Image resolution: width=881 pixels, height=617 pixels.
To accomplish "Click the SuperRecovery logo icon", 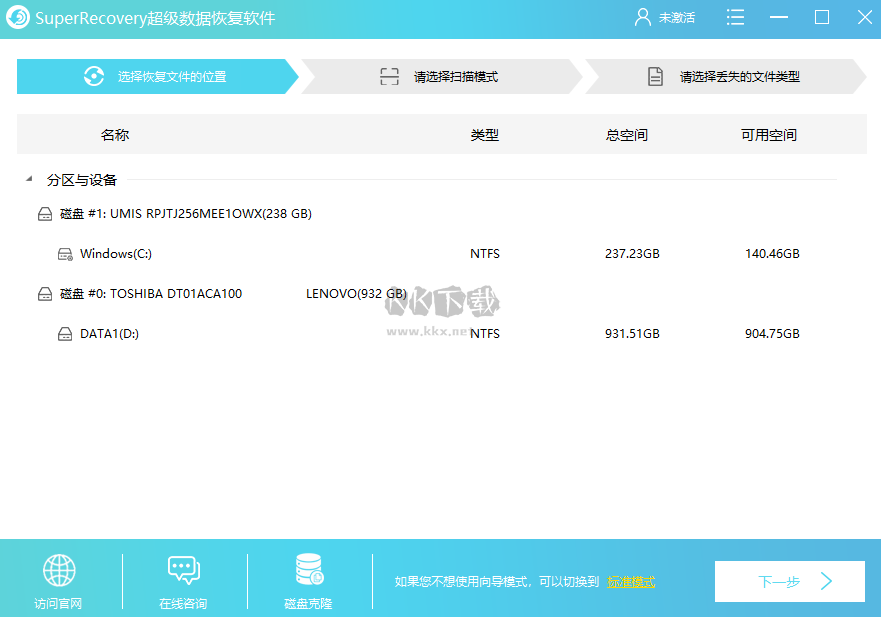I will pos(18,17).
